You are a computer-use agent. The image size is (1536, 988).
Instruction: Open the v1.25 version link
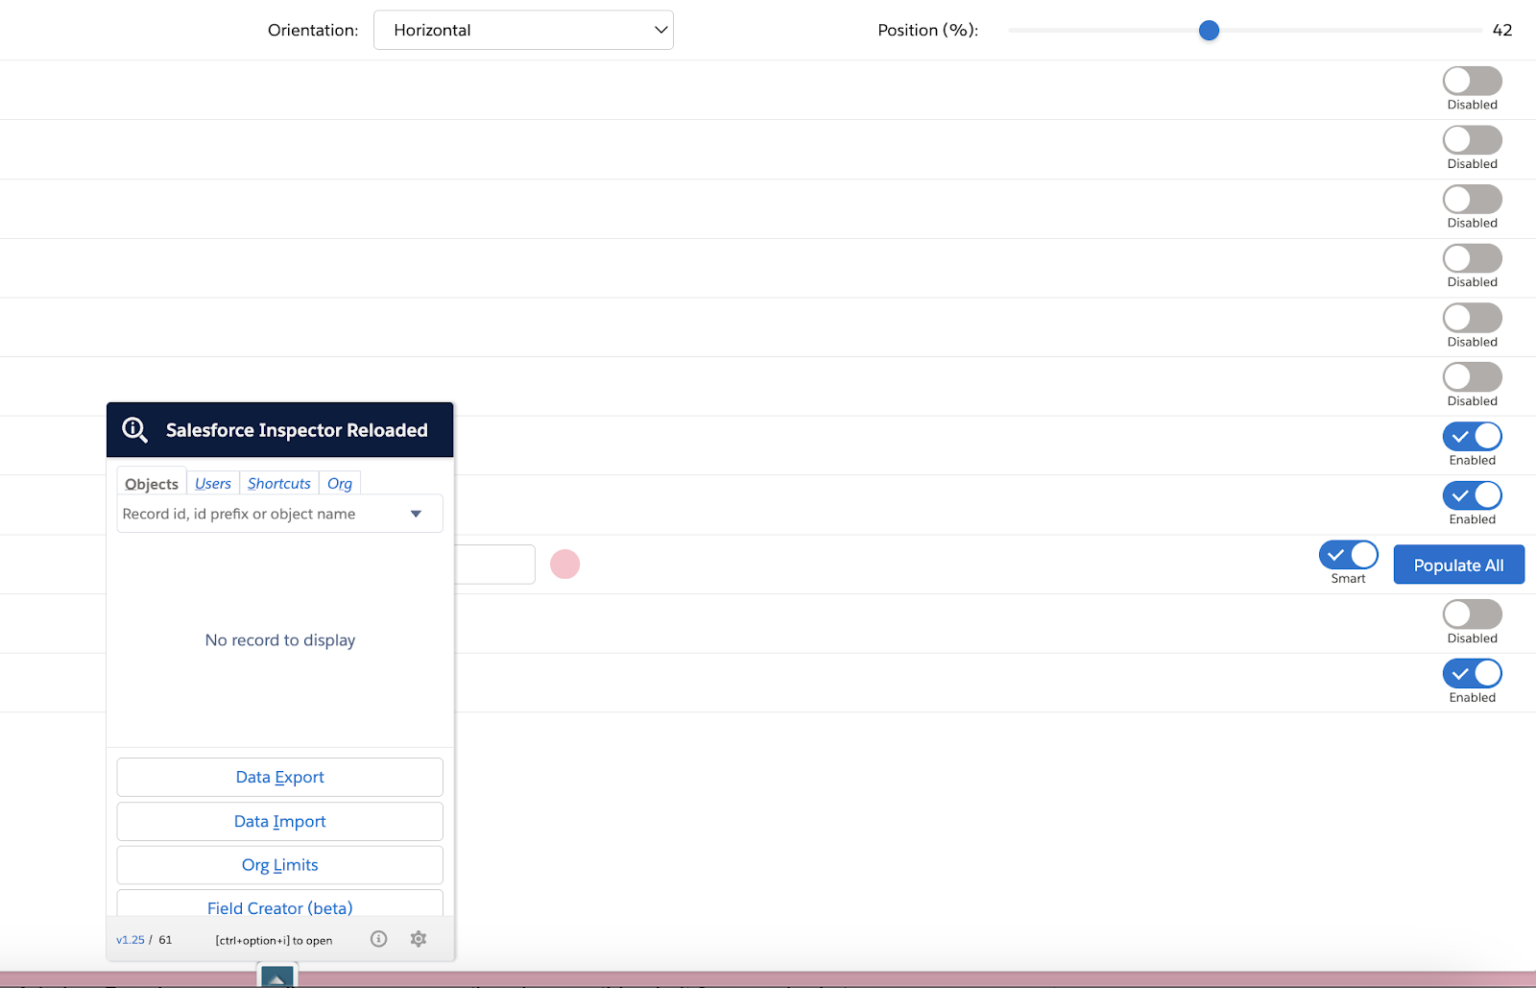pos(130,940)
